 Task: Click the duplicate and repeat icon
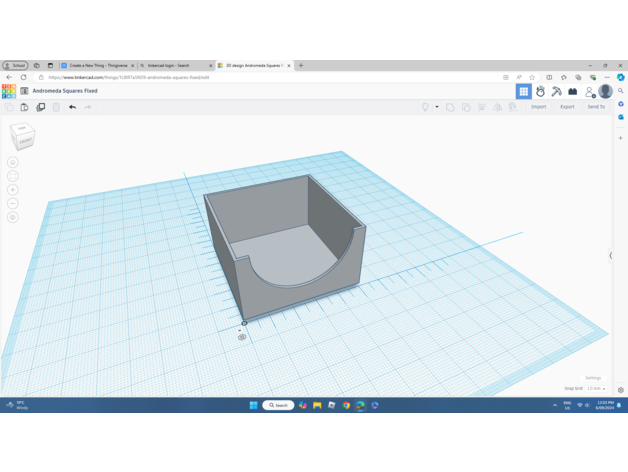point(40,107)
